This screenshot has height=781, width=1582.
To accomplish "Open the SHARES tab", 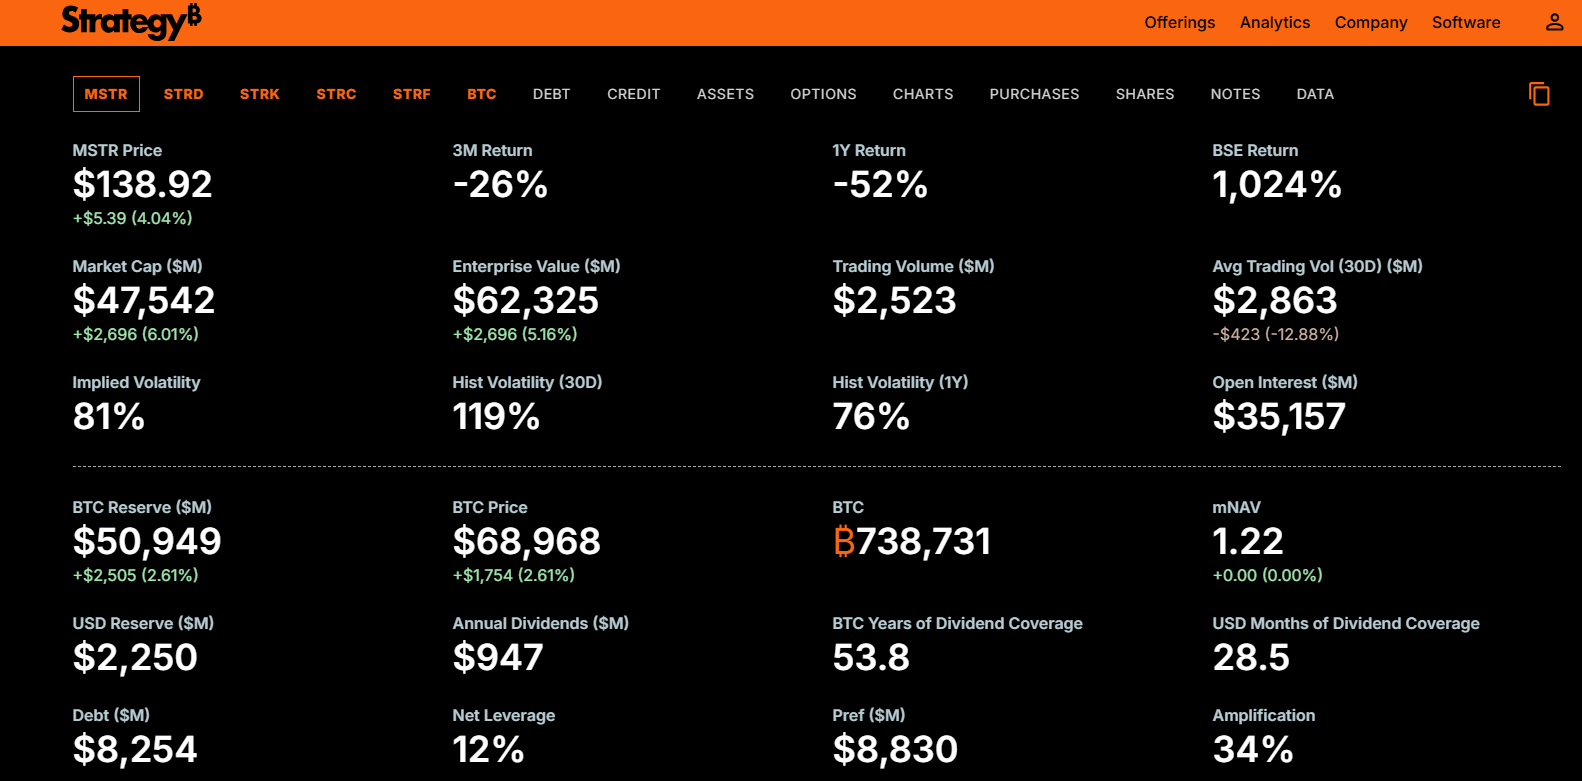I will [x=1145, y=94].
